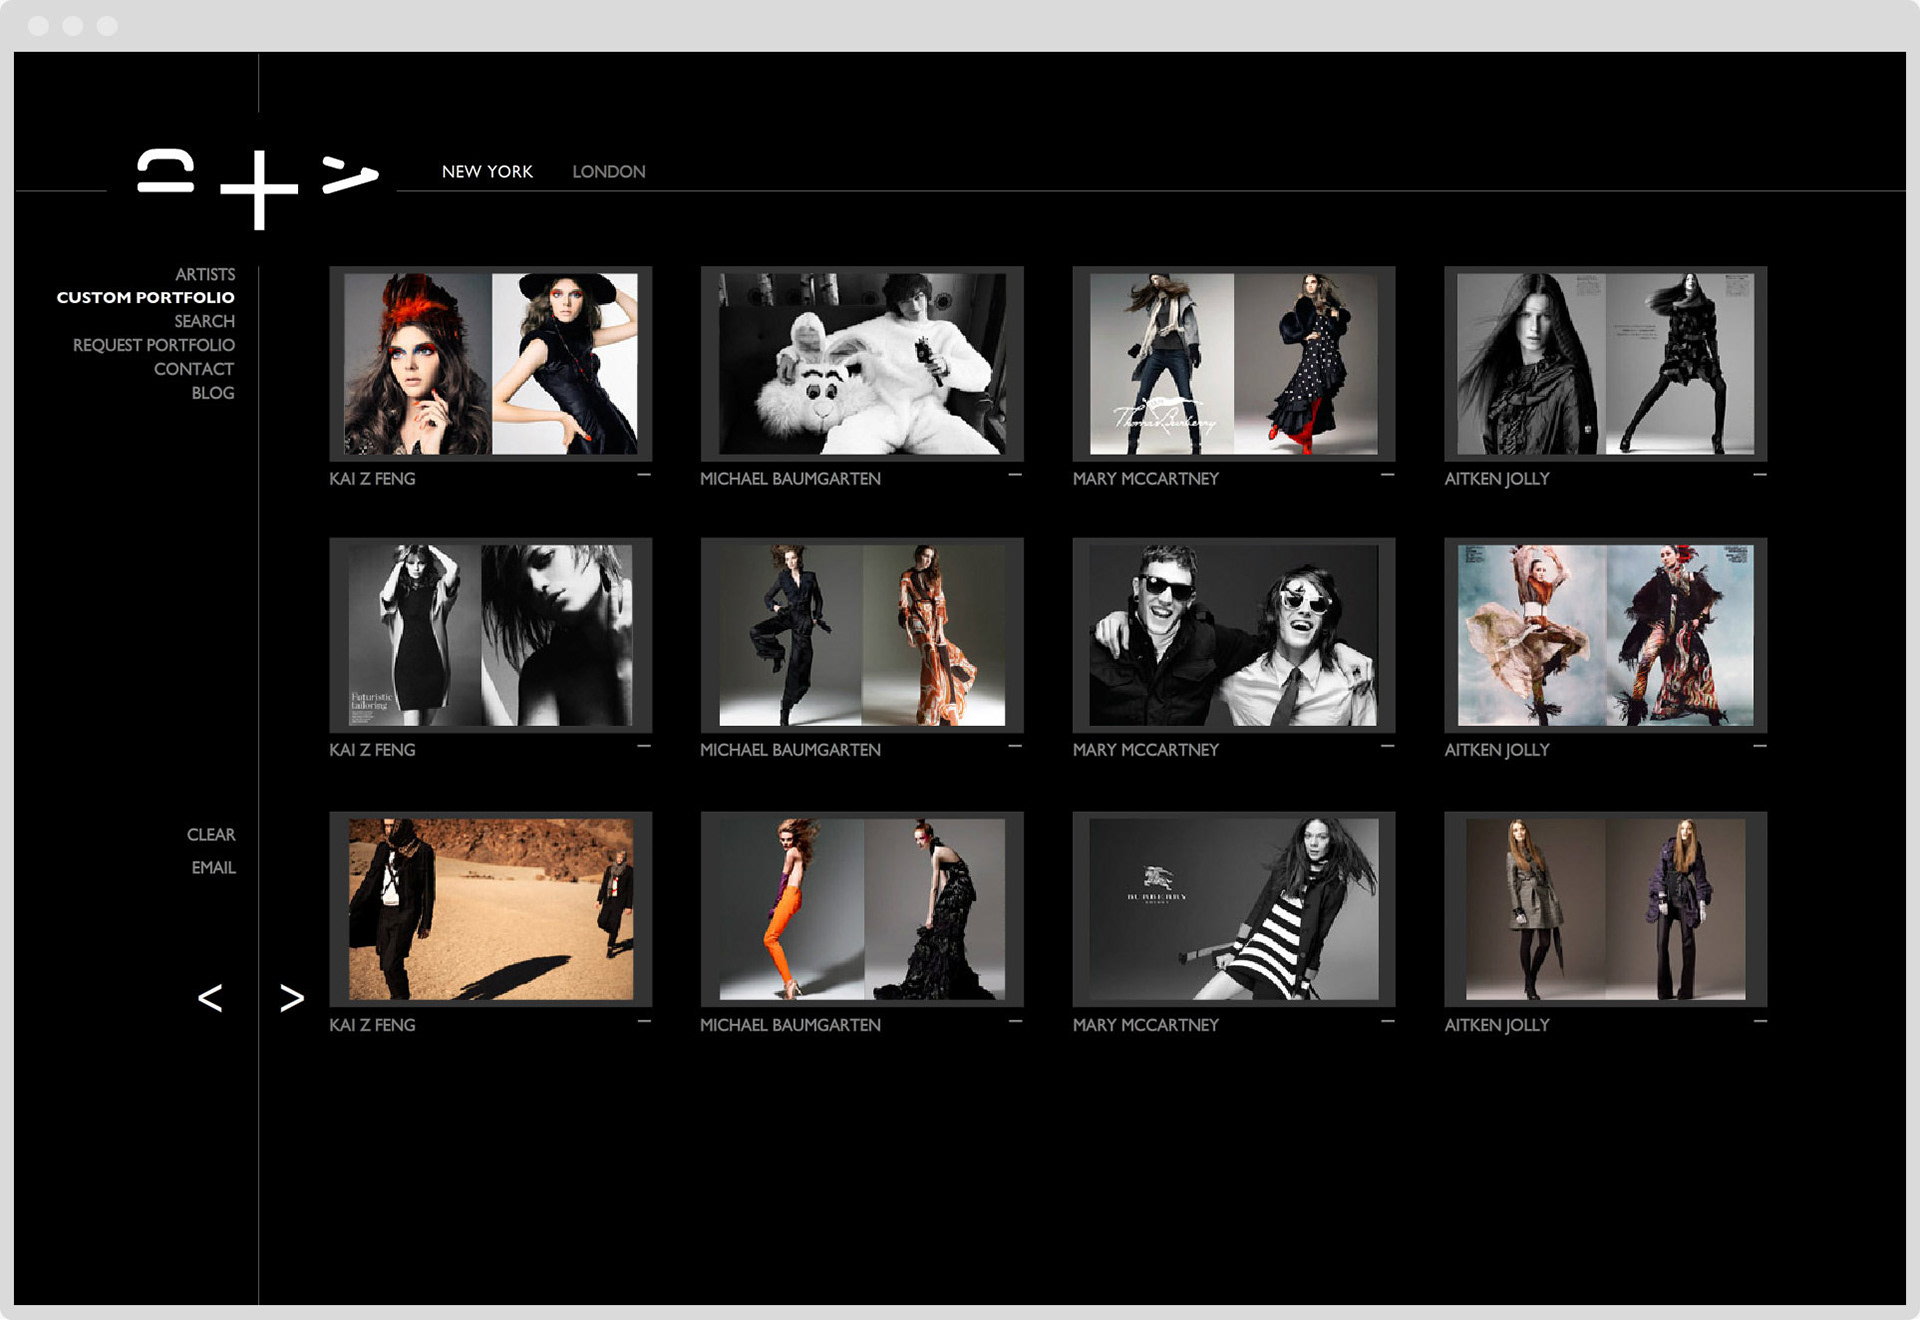Open the Search page
Screen dimensions: 1920x1320
[x=204, y=321]
